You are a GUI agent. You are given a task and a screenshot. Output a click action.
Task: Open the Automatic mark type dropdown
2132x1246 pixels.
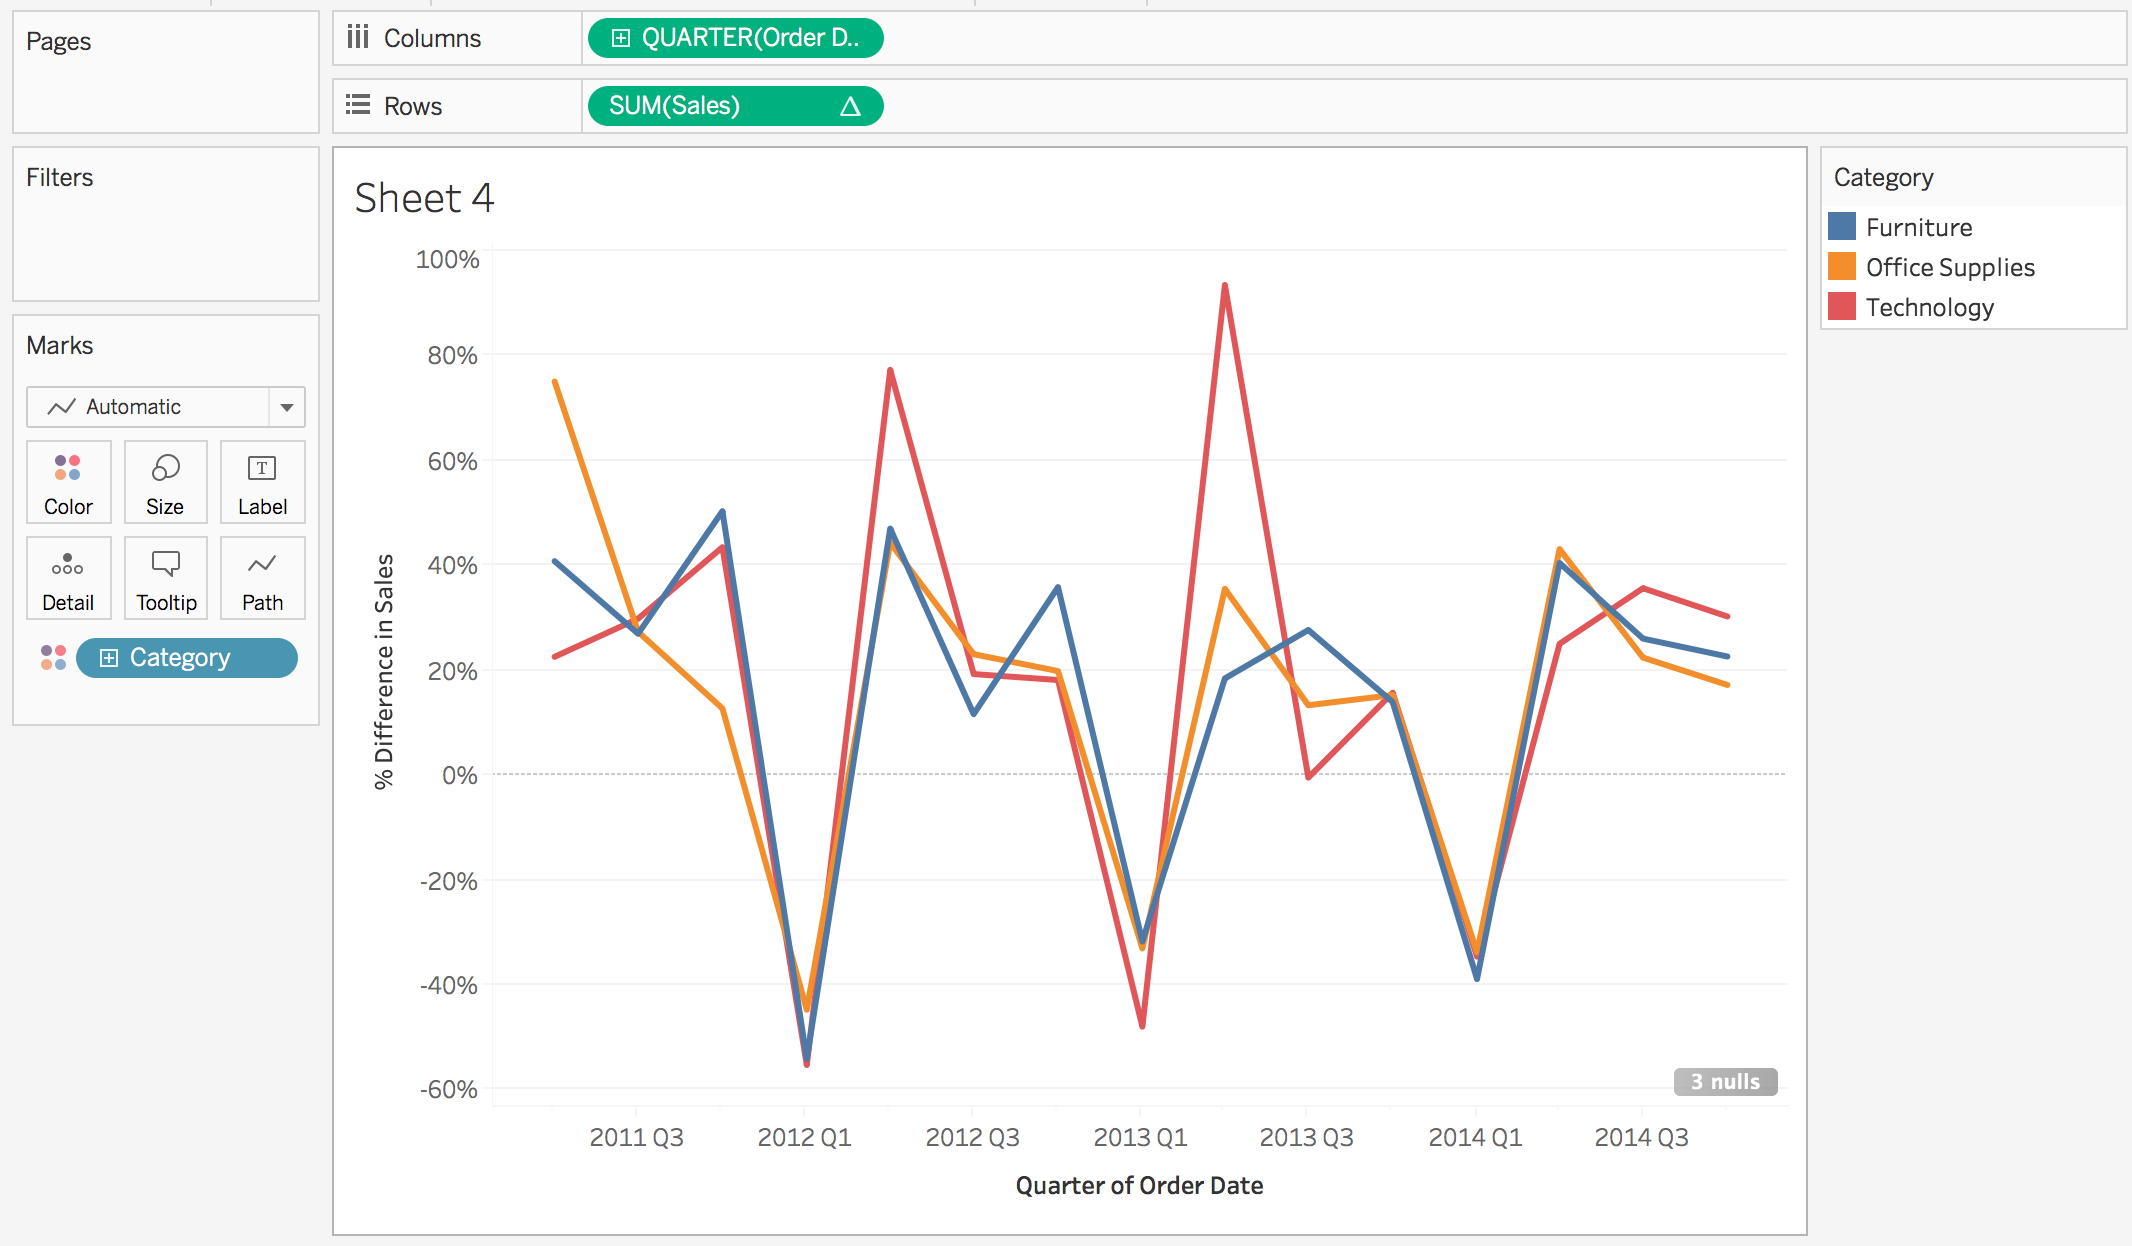286,407
